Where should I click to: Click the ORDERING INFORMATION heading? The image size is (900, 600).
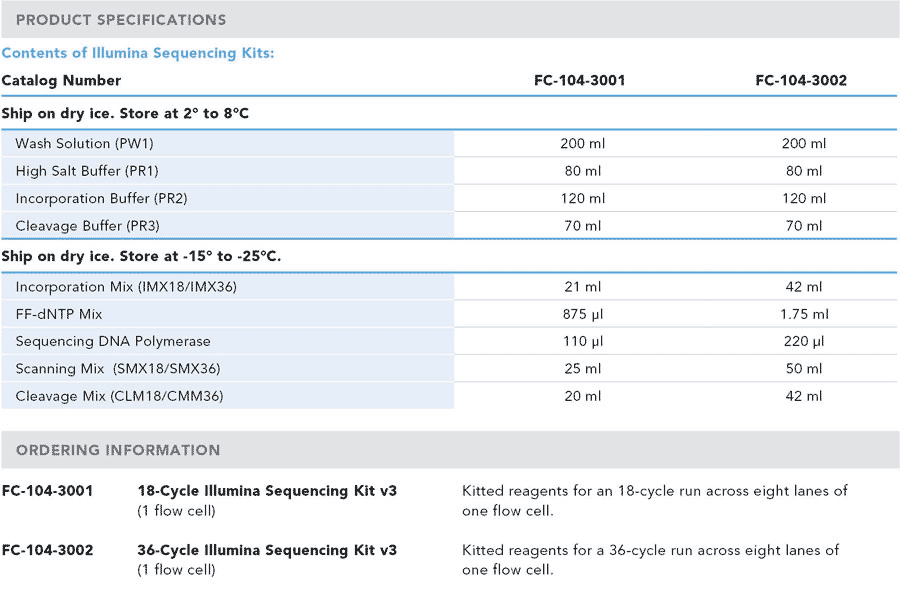pos(118,450)
